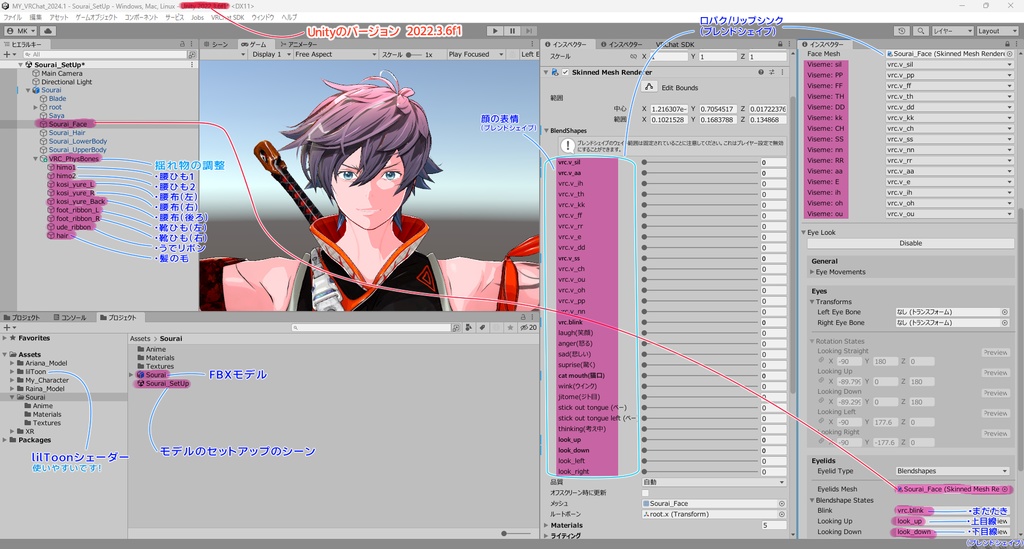Click the Eye Look Disable button

pos(910,243)
